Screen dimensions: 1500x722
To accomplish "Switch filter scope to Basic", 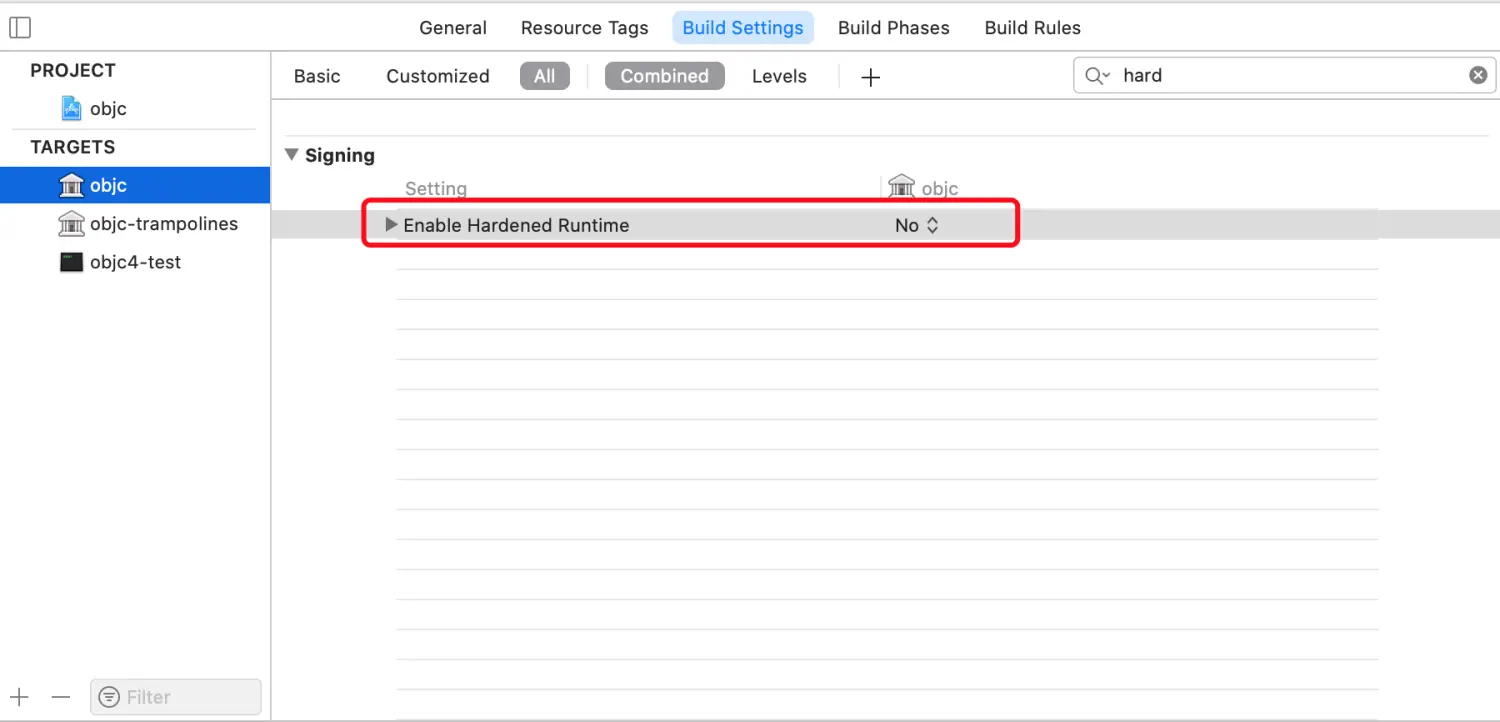I will coord(317,76).
